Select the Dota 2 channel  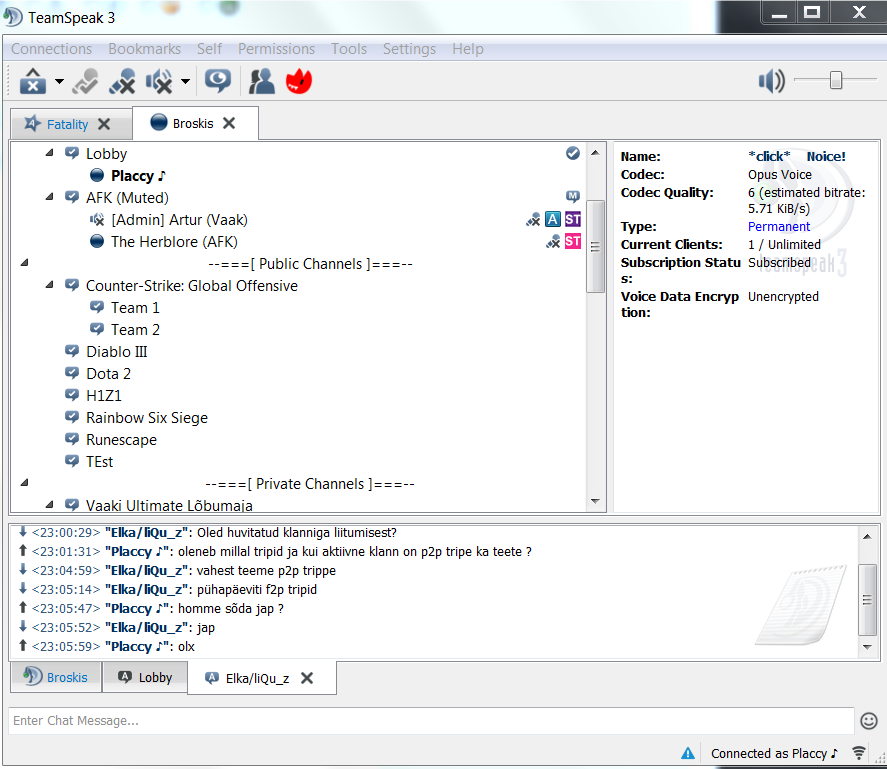[108, 374]
